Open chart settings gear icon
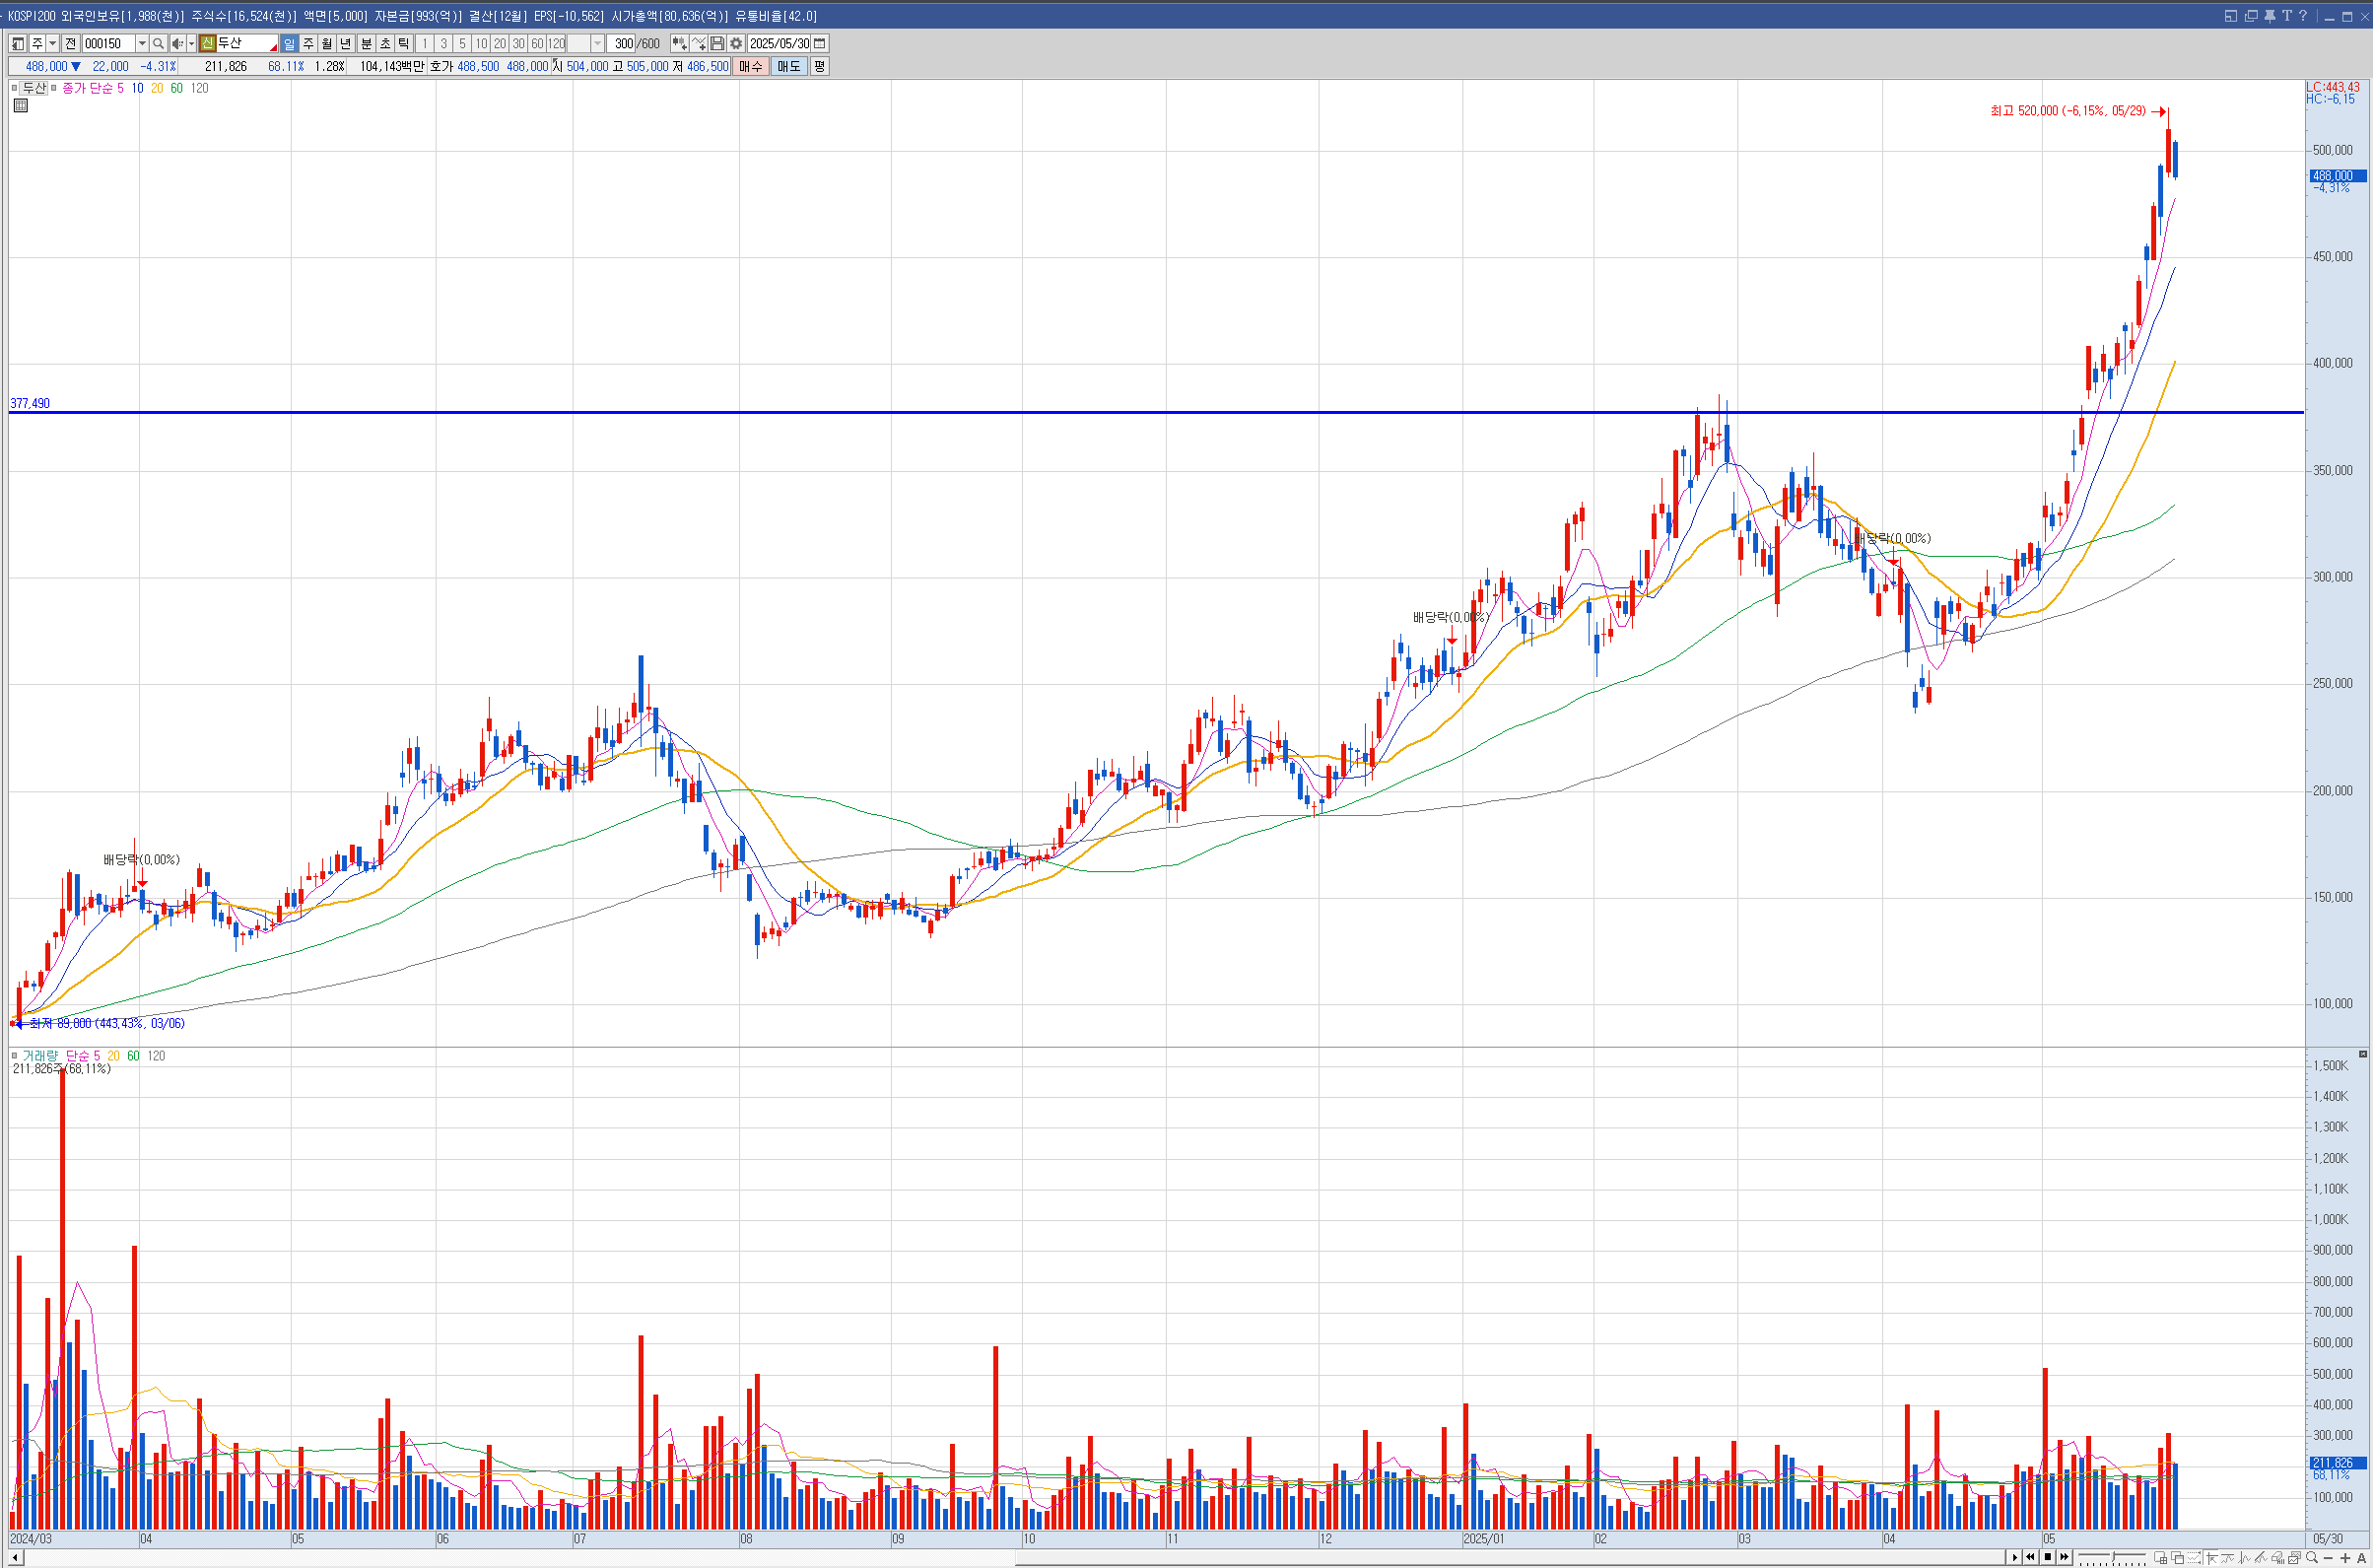The width and height of the screenshot is (2373, 1568). (x=736, y=44)
